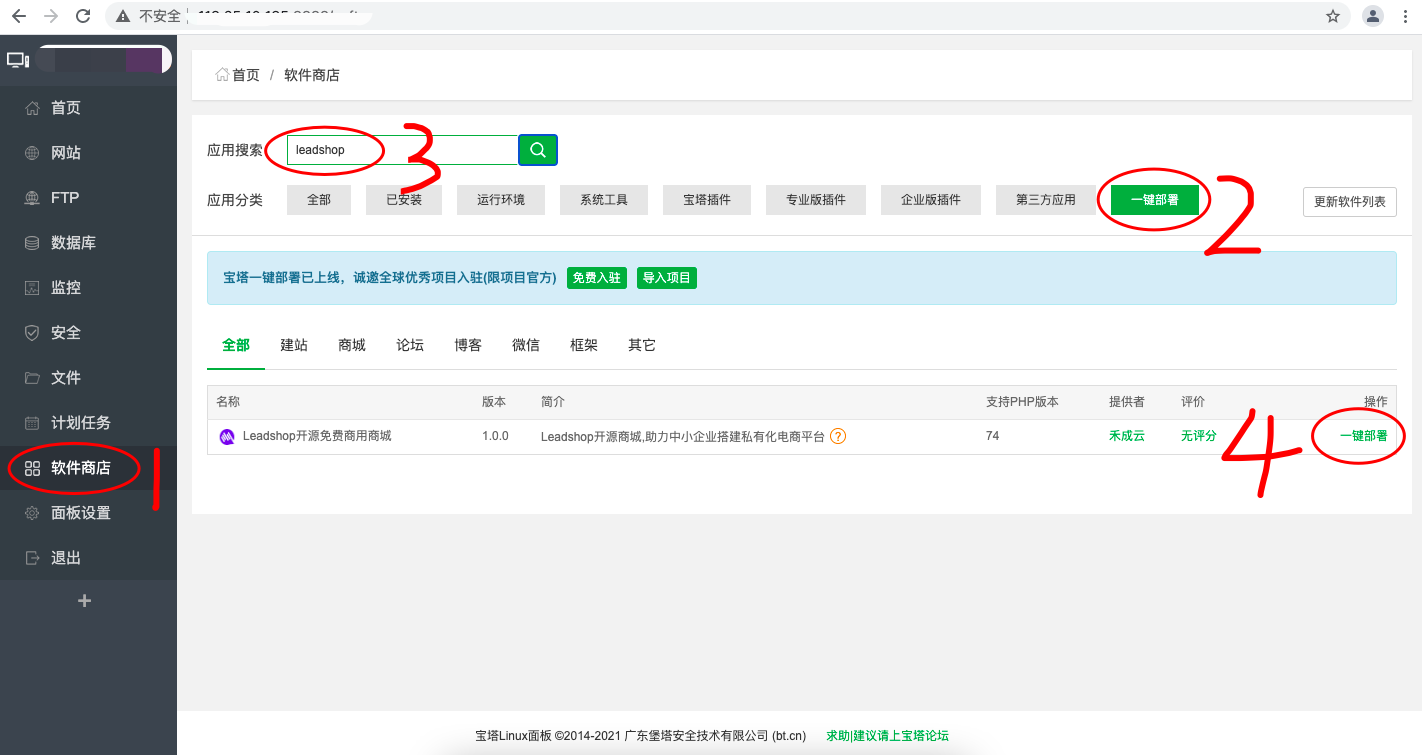Switch to the 论坛 tab
1422x755 pixels.
click(410, 345)
